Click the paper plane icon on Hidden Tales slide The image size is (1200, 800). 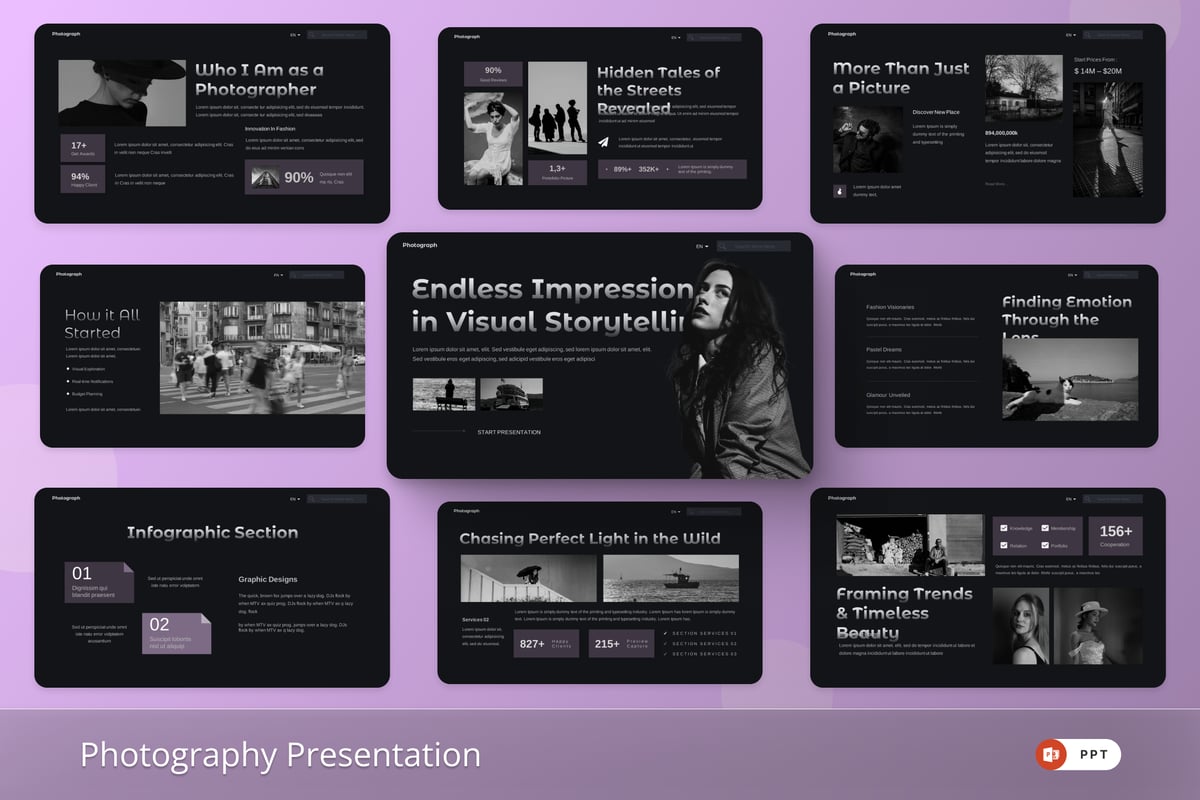[x=604, y=142]
